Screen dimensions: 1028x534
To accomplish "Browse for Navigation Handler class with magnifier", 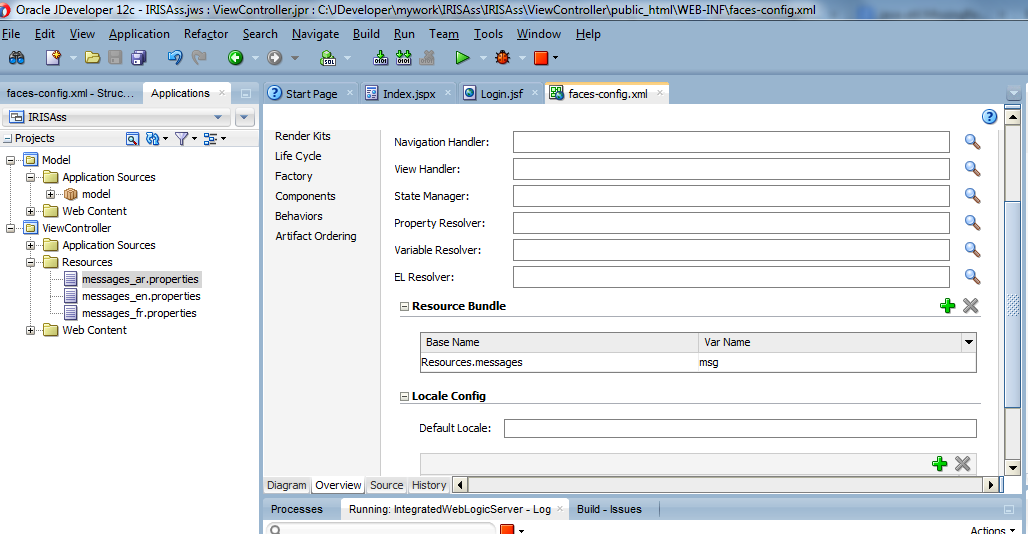I will (x=972, y=142).
